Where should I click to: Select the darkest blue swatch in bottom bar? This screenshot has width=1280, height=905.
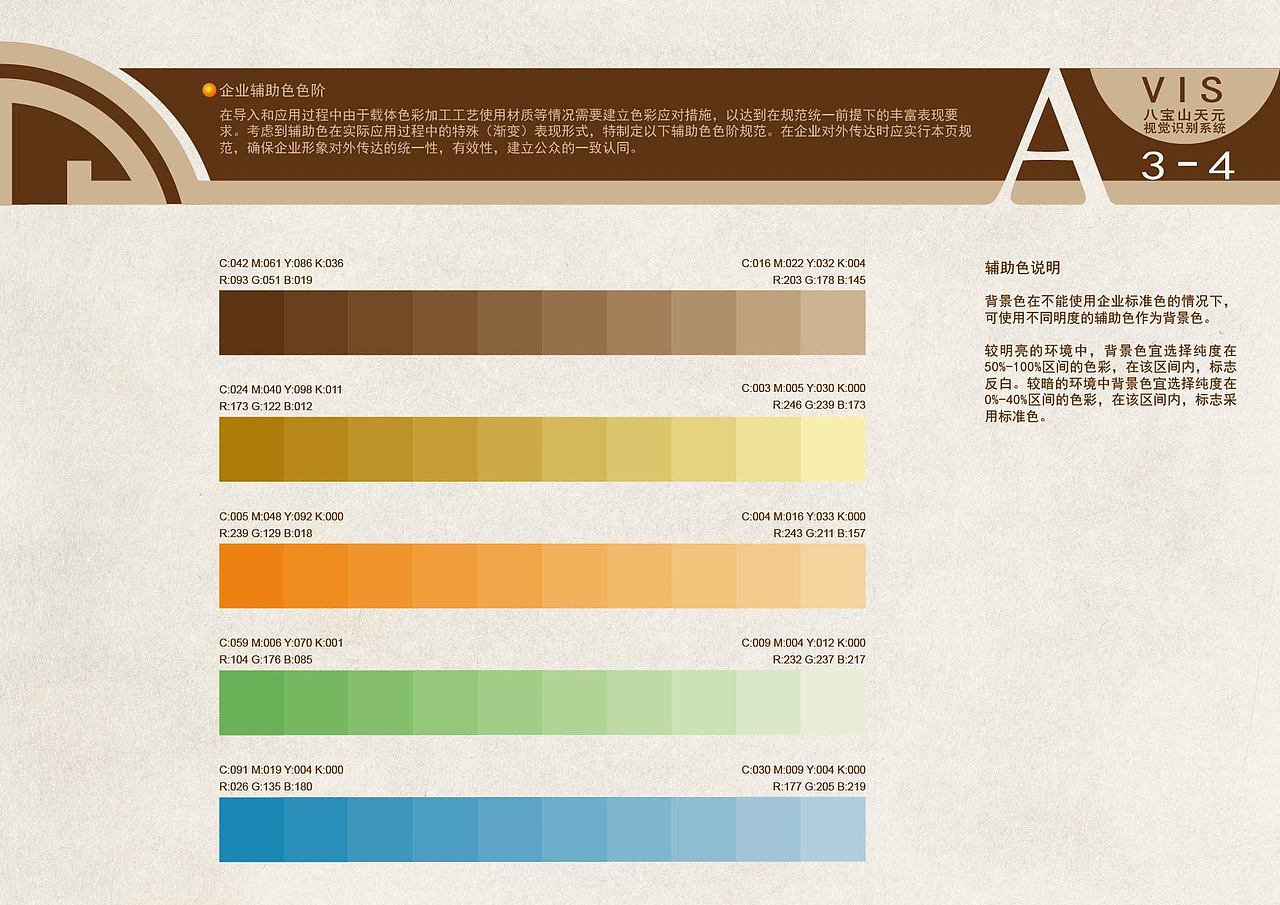tap(250, 830)
